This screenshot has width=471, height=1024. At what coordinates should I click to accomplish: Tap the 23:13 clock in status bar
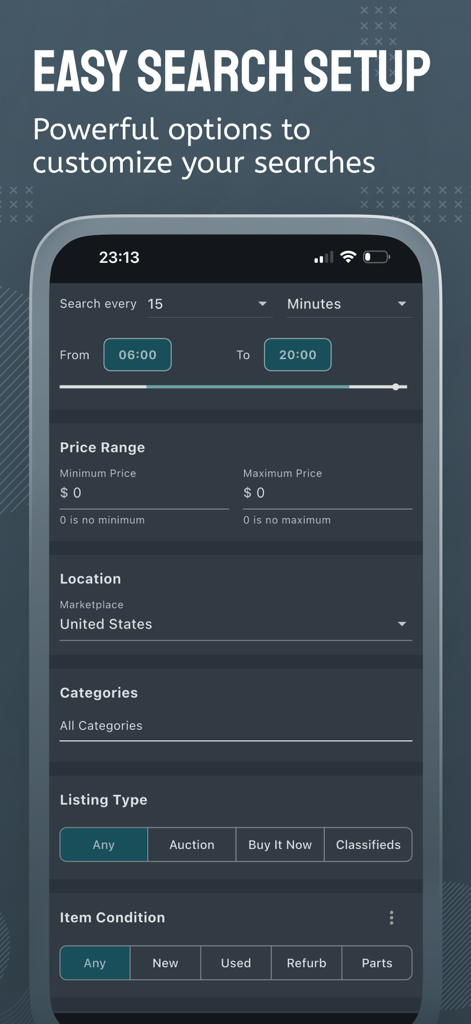pos(119,257)
